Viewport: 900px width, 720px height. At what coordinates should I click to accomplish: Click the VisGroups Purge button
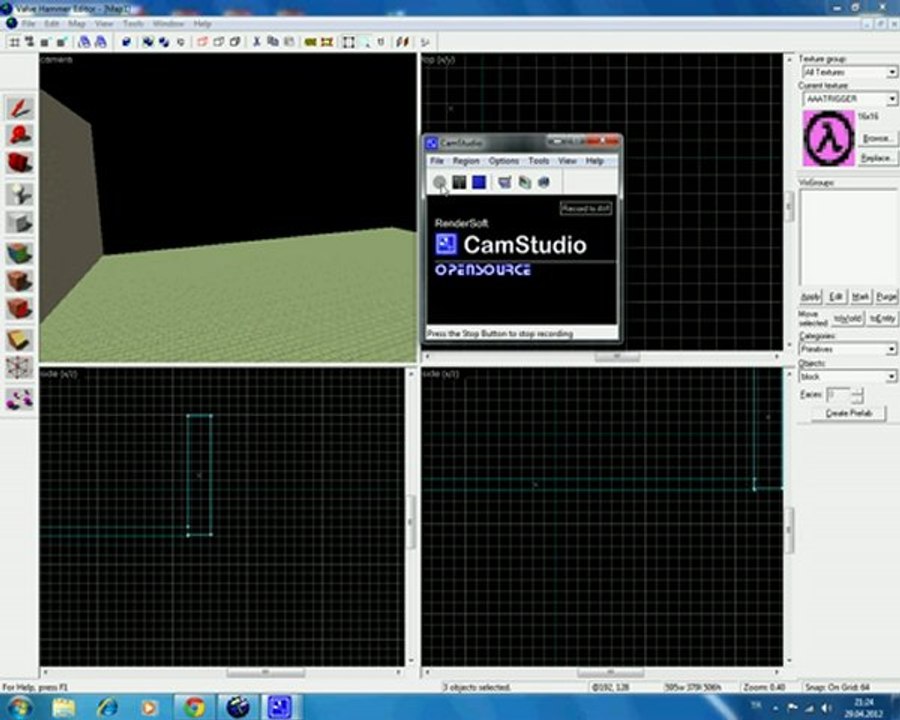[886, 296]
